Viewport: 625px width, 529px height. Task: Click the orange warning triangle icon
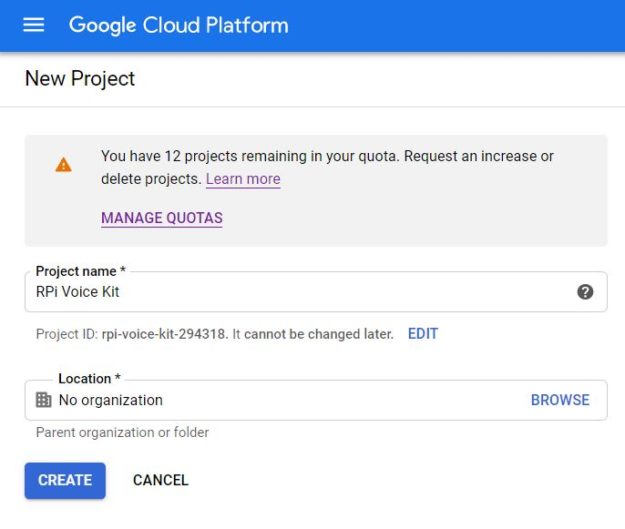pos(63,165)
